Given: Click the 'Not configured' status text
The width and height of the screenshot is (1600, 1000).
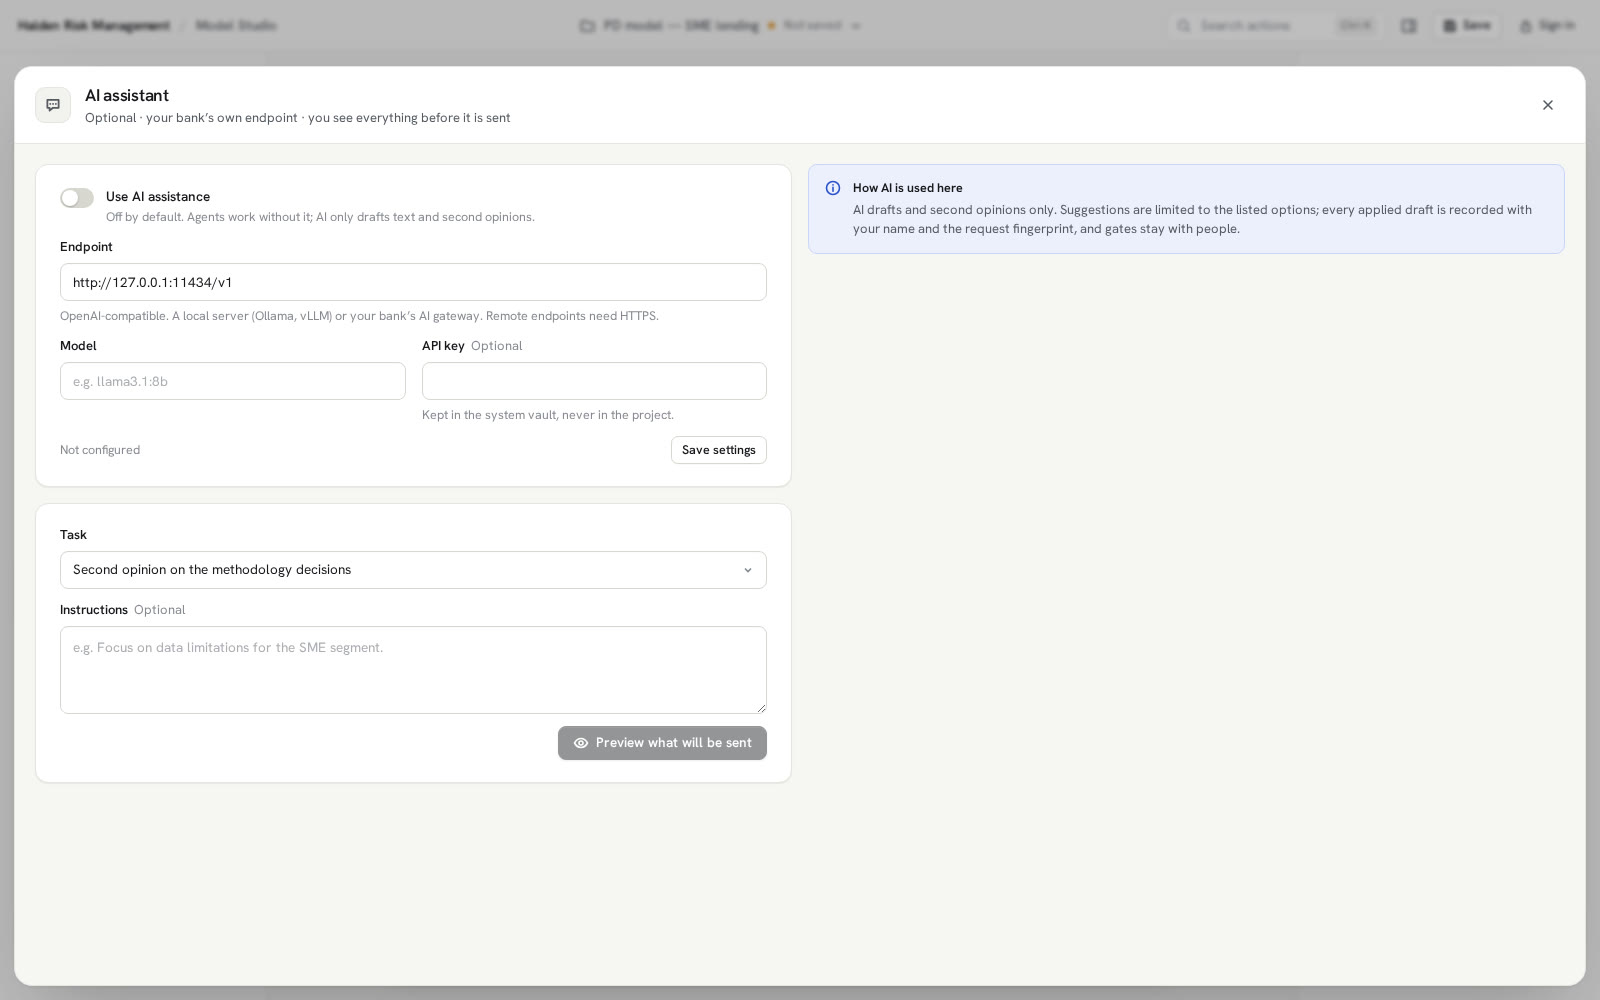Looking at the screenshot, I should point(100,450).
